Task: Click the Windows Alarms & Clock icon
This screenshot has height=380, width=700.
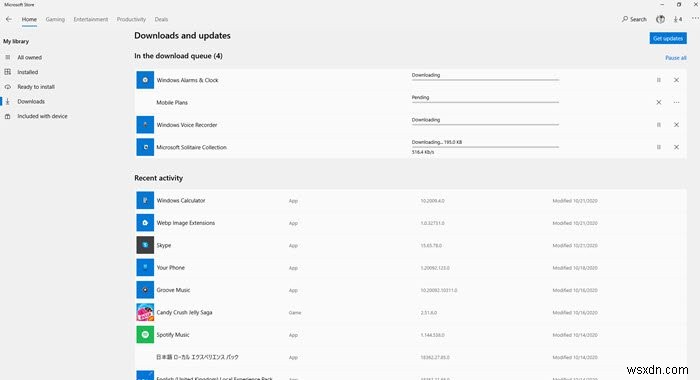Action: pyautogui.click(x=145, y=80)
